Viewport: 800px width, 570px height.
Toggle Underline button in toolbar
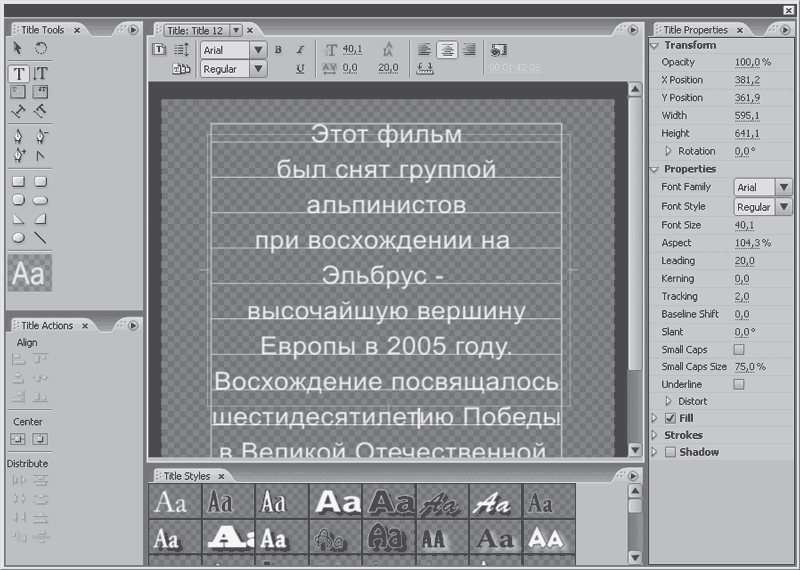[300, 68]
